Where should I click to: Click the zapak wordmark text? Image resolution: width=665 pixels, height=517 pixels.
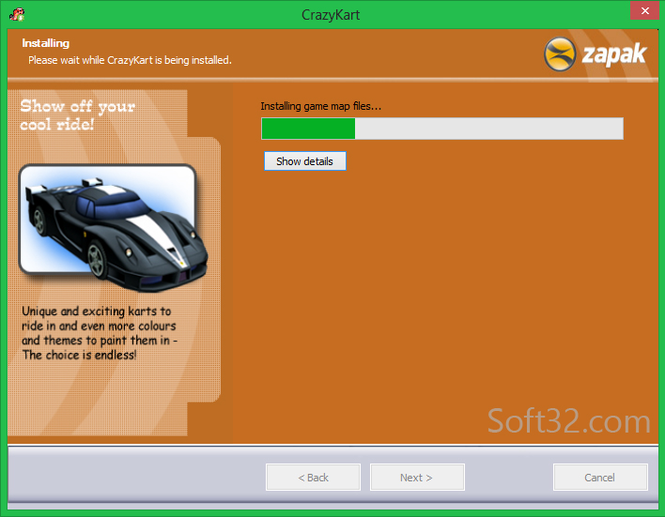613,56
